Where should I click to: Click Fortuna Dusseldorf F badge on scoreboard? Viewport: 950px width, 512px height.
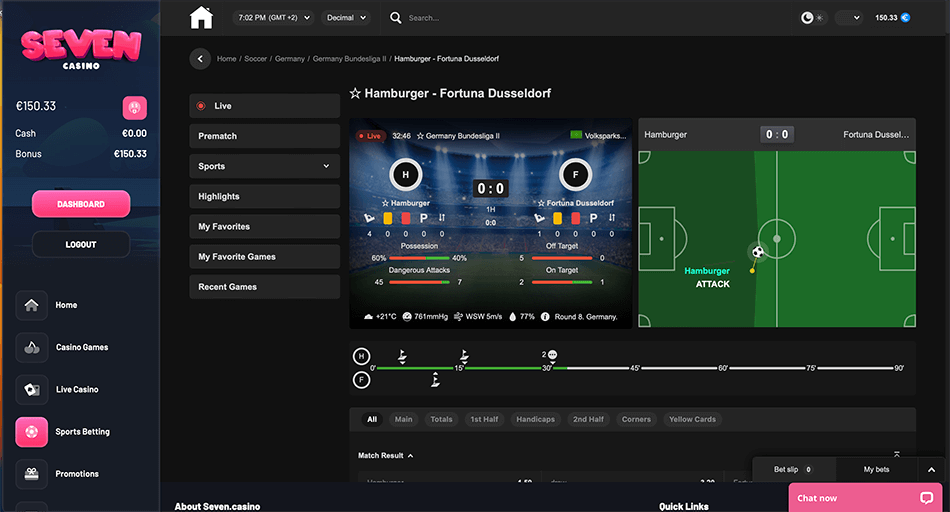(576, 175)
